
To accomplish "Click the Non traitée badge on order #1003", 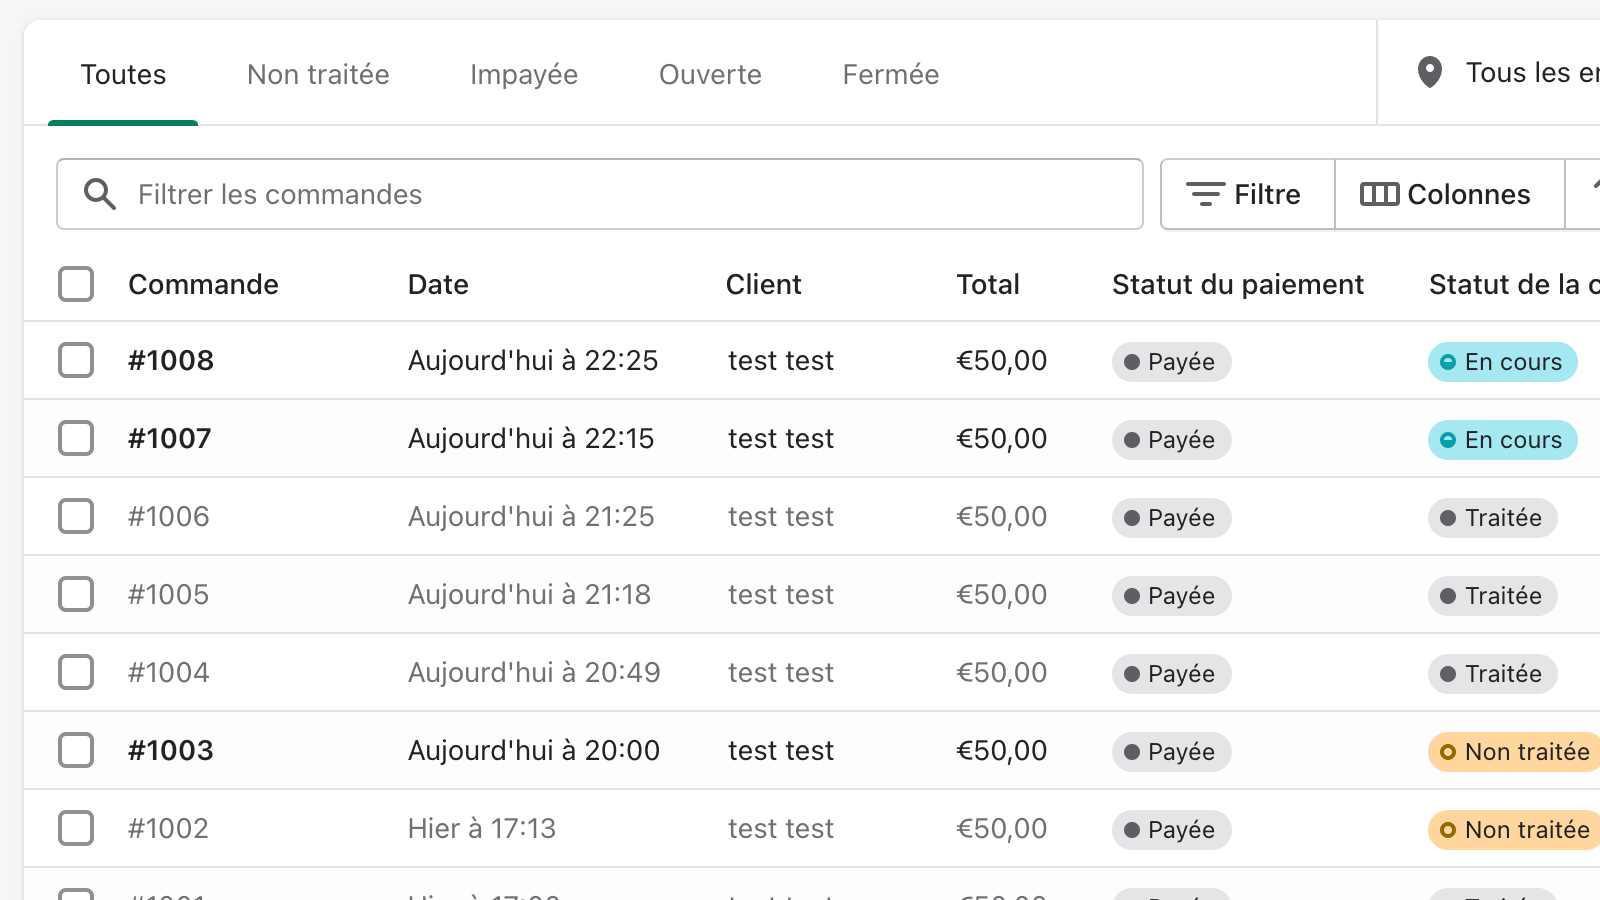I will point(1514,751).
